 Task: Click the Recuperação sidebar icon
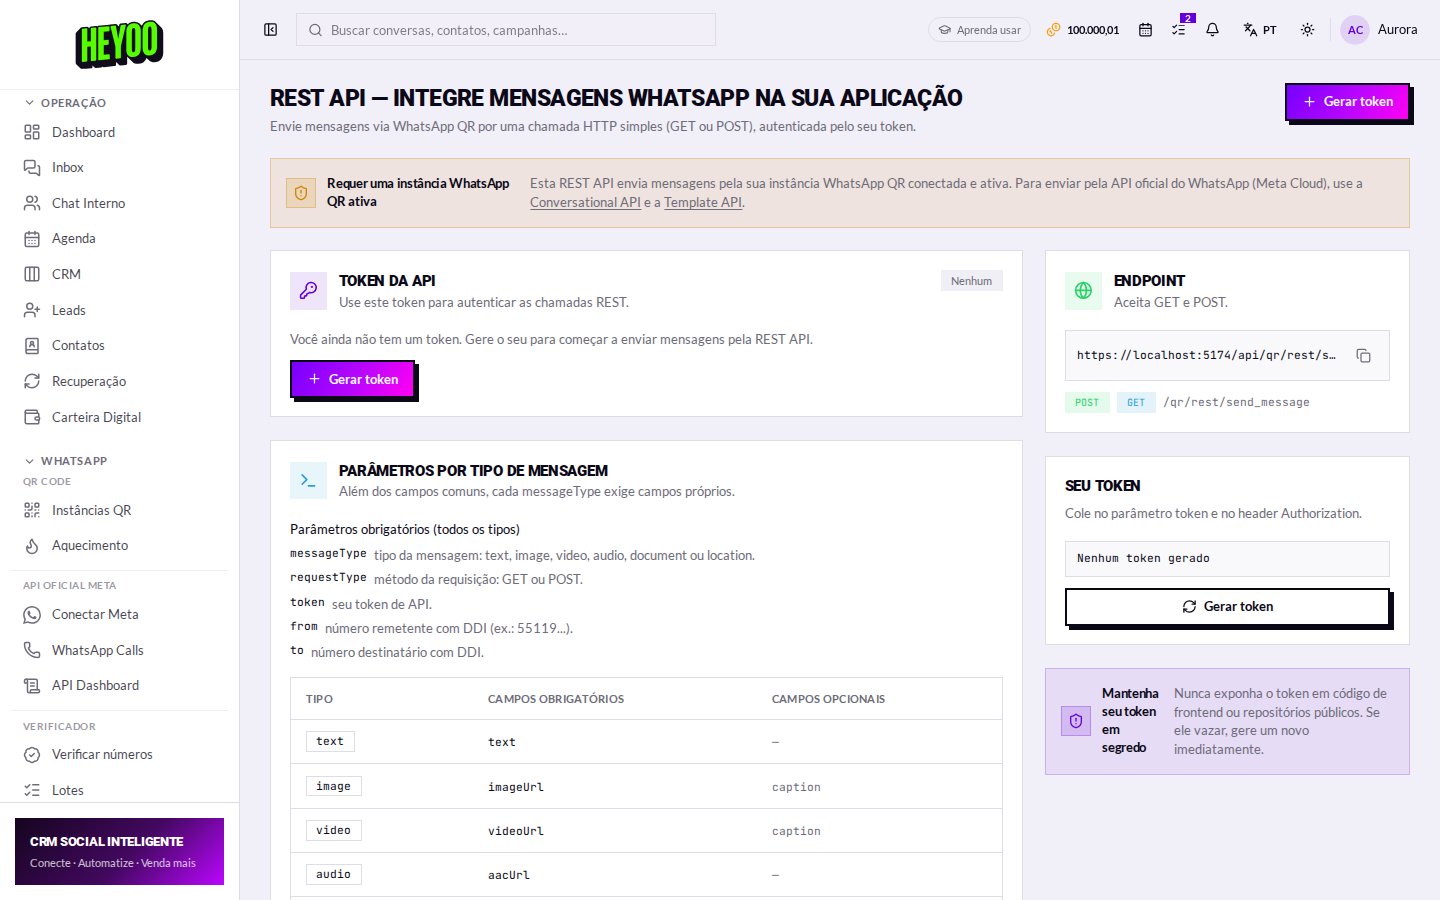(x=32, y=381)
